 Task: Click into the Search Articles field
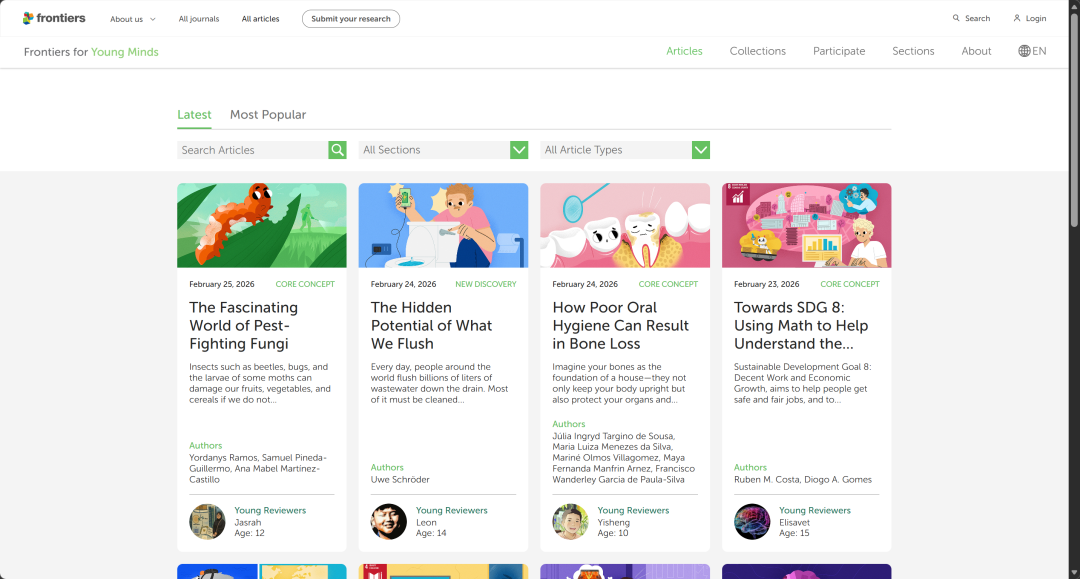(x=252, y=150)
